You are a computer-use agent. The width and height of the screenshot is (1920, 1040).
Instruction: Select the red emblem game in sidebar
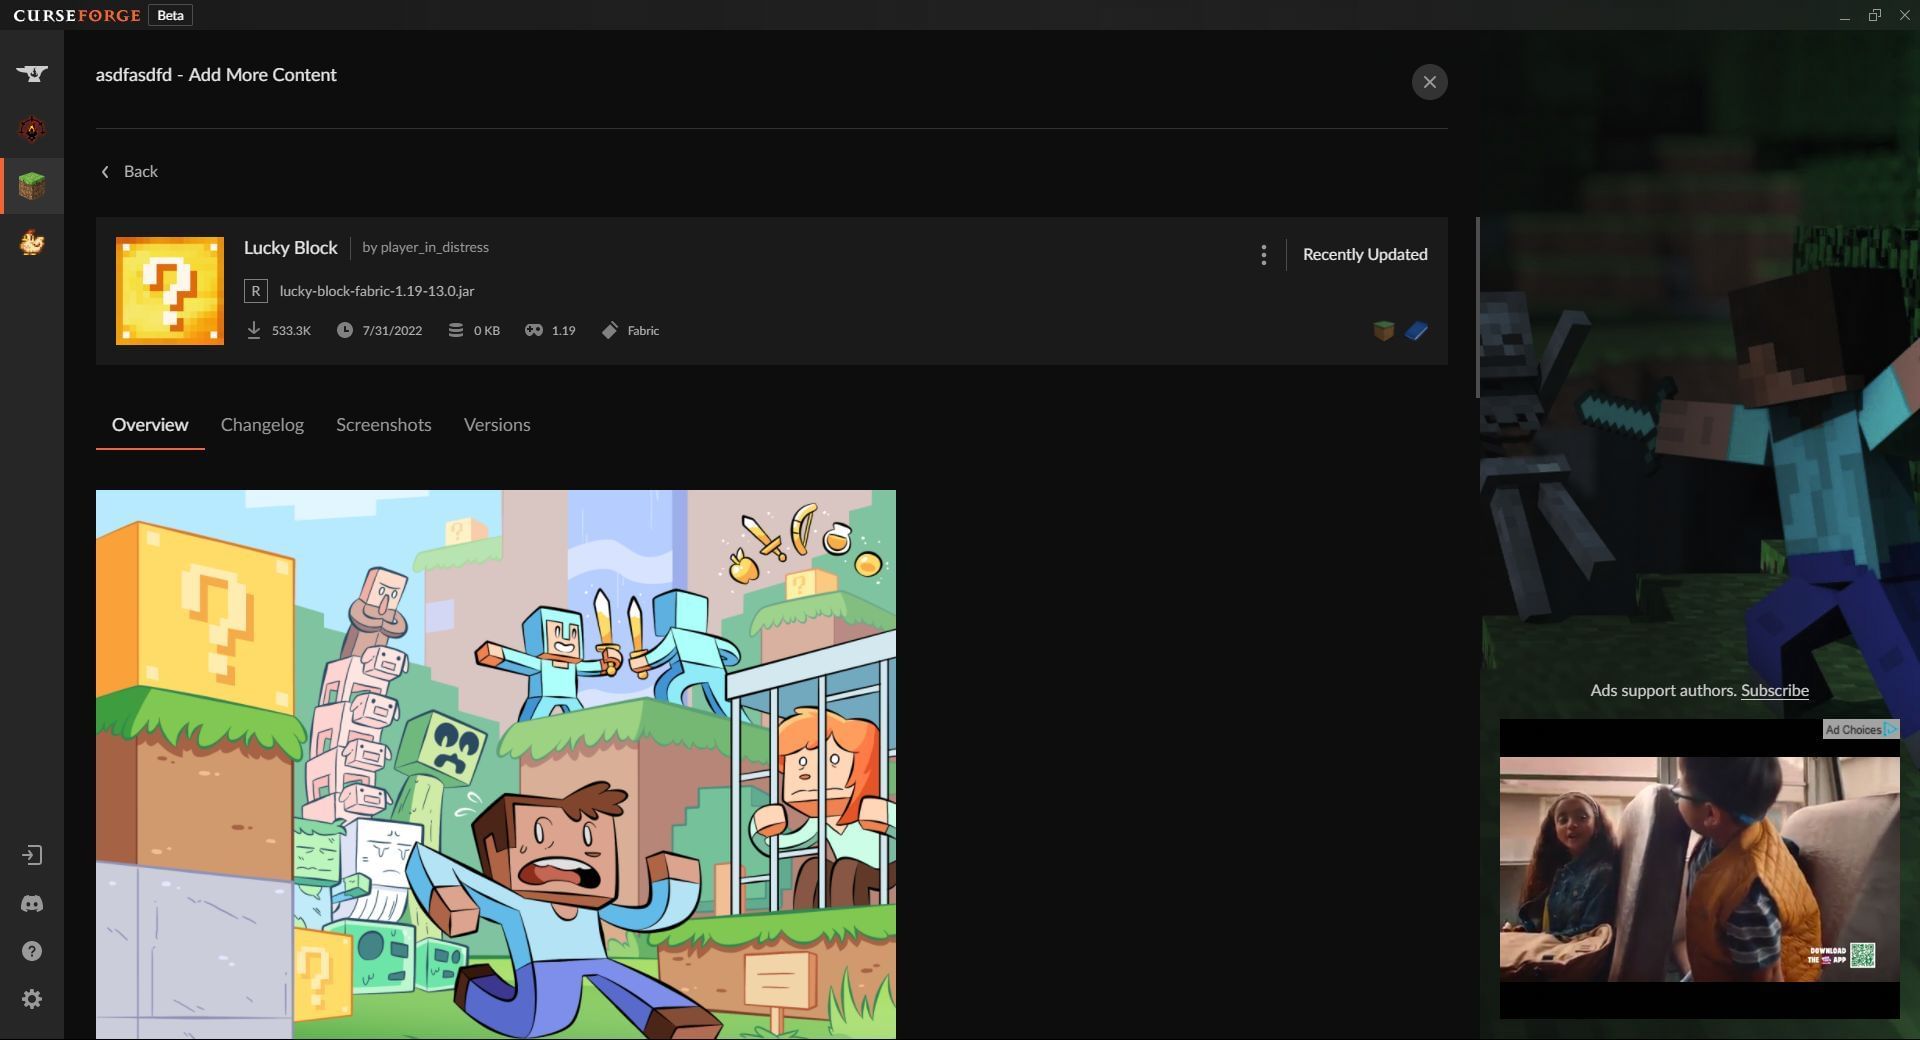(x=32, y=130)
